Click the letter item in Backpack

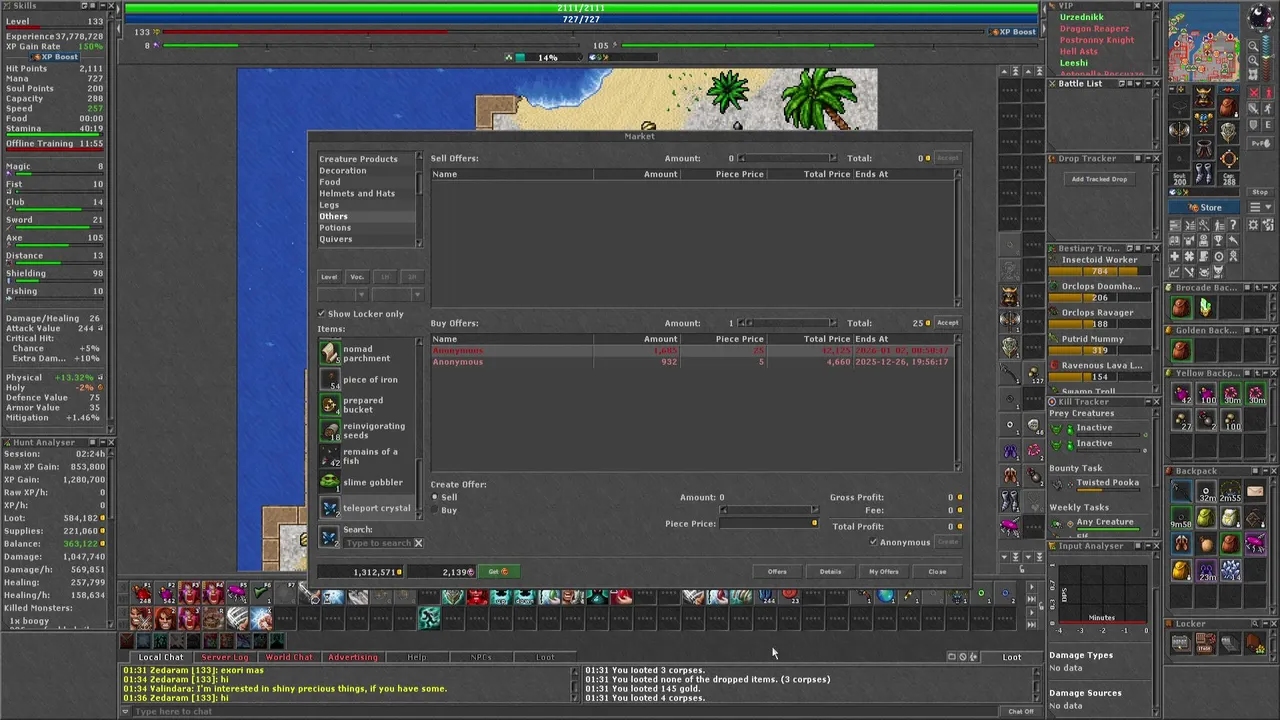coord(1255,491)
